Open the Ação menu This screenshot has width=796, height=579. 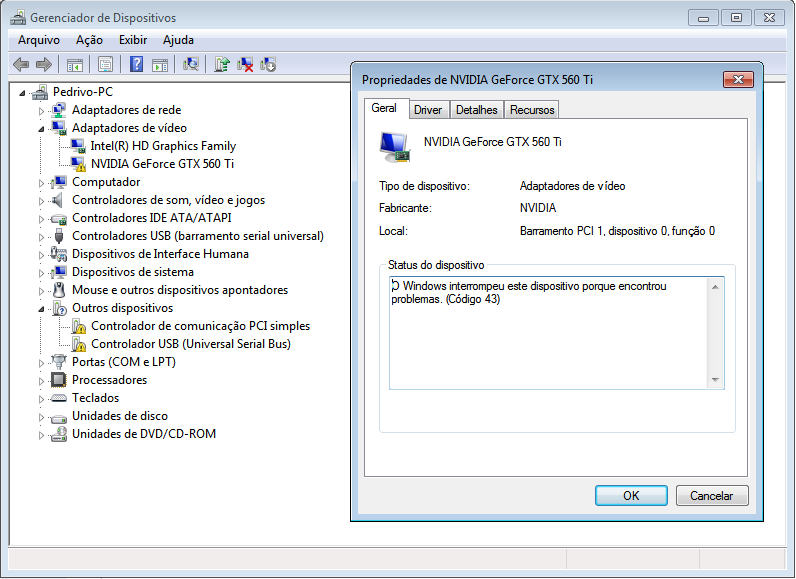(x=89, y=40)
